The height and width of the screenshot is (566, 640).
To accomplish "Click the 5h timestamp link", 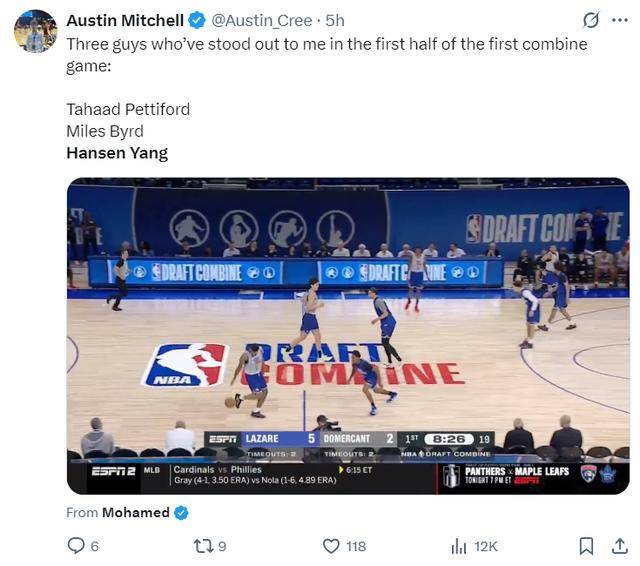I will click(x=335, y=20).
